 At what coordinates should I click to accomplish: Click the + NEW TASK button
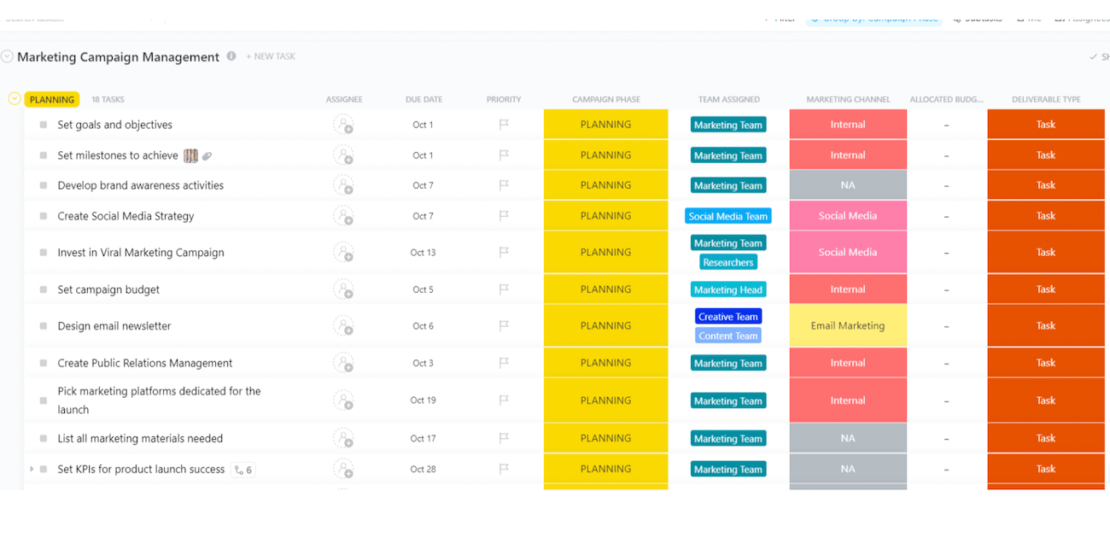coord(270,57)
